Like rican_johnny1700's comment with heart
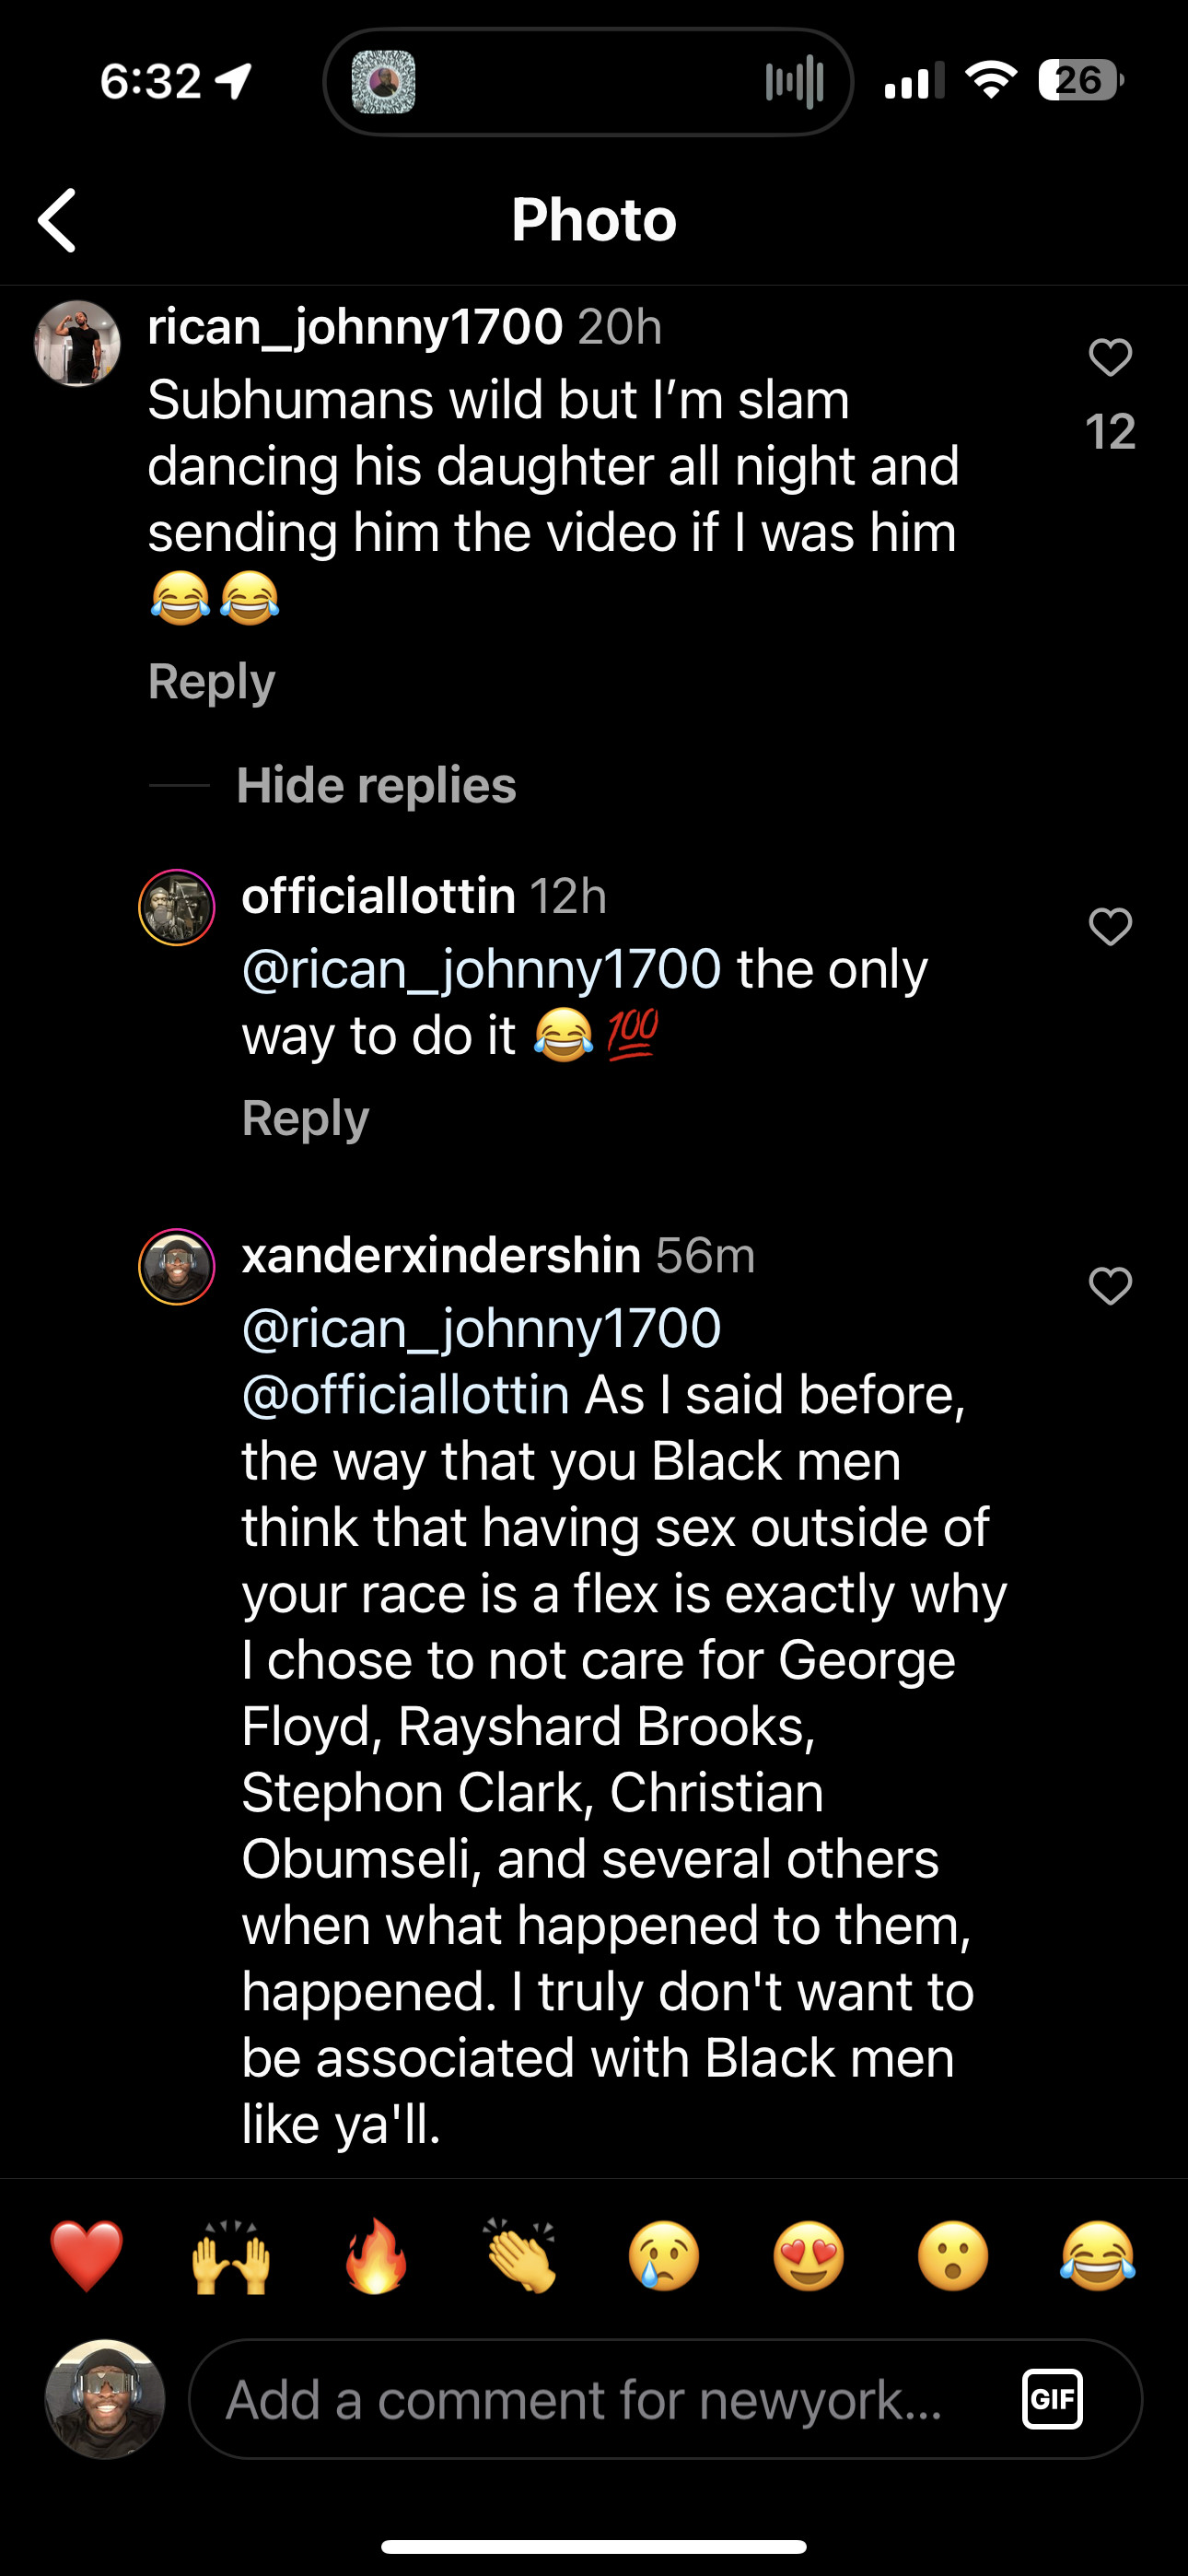The width and height of the screenshot is (1188, 2576). tap(1110, 357)
